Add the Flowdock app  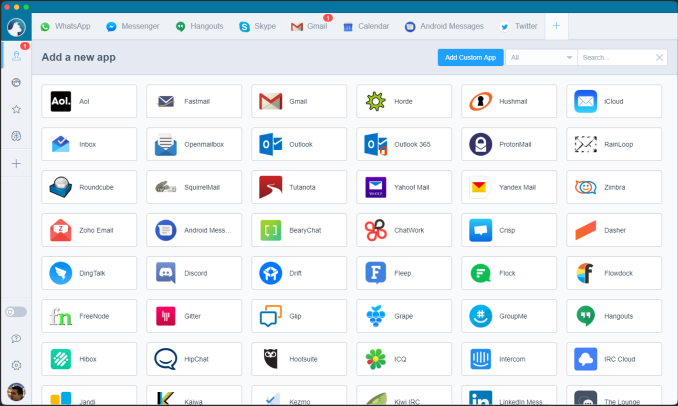(614, 273)
